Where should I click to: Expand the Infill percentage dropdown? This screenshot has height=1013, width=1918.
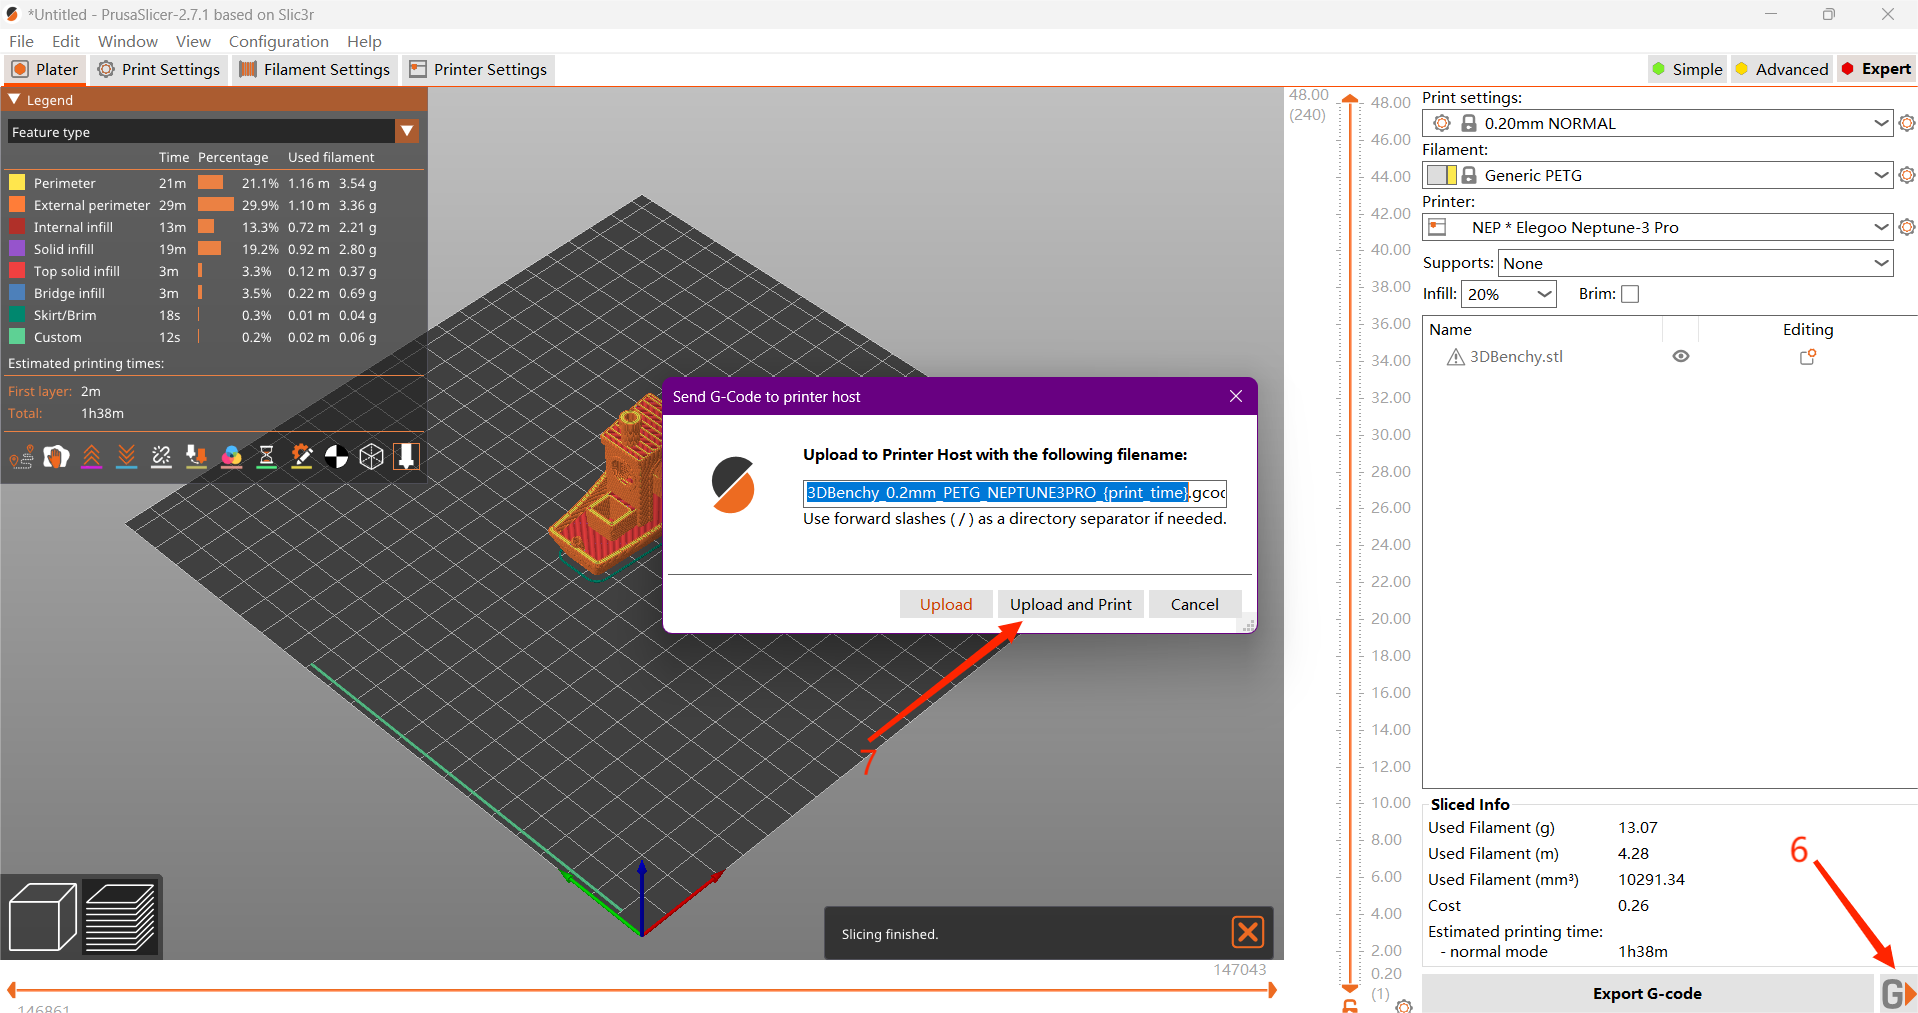pos(1544,294)
